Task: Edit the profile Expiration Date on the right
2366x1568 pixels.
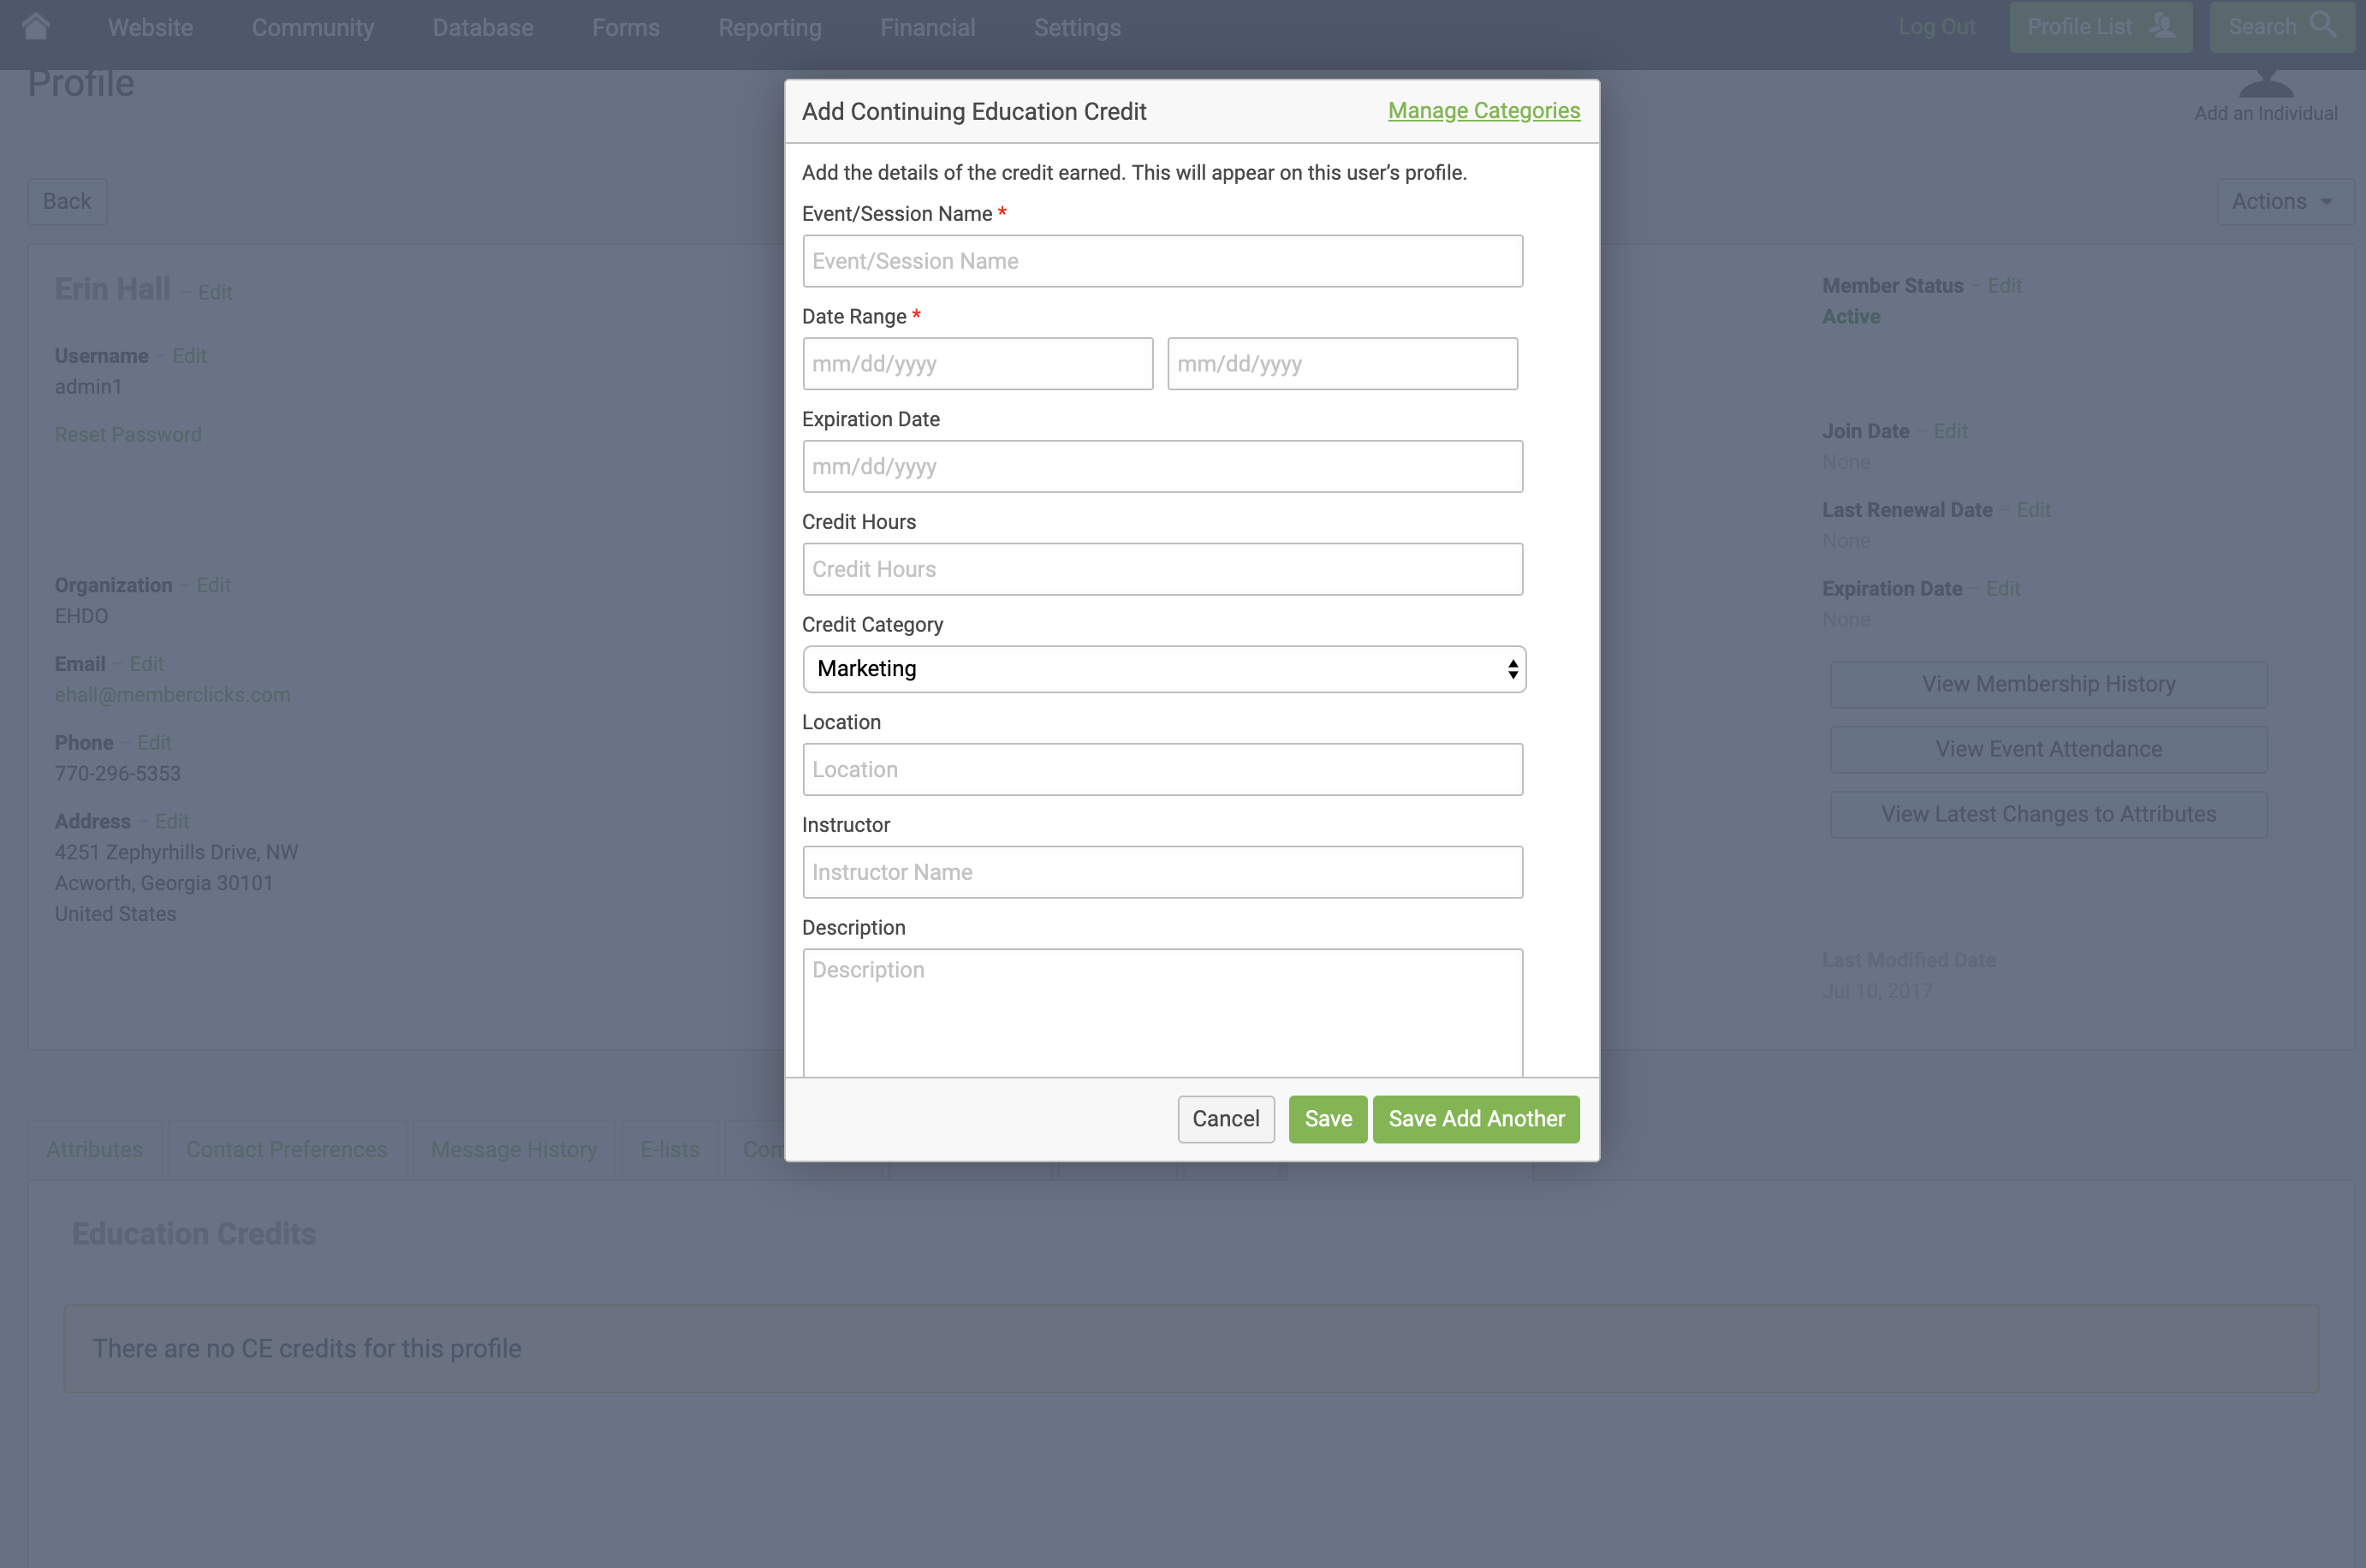Action: [2002, 589]
